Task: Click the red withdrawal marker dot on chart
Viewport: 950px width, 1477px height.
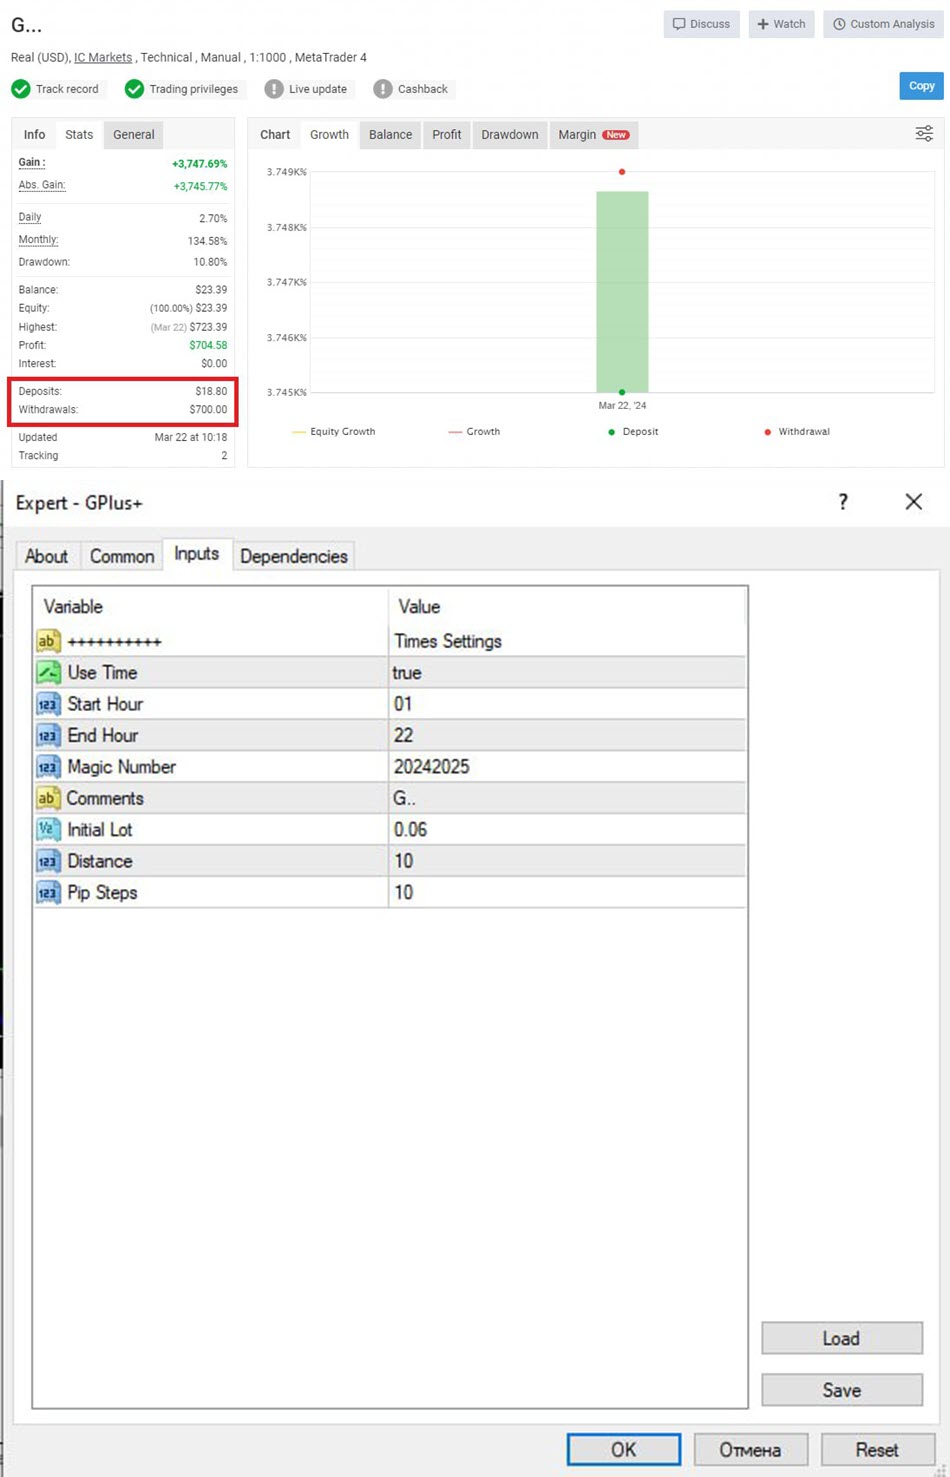Action: [x=622, y=172]
